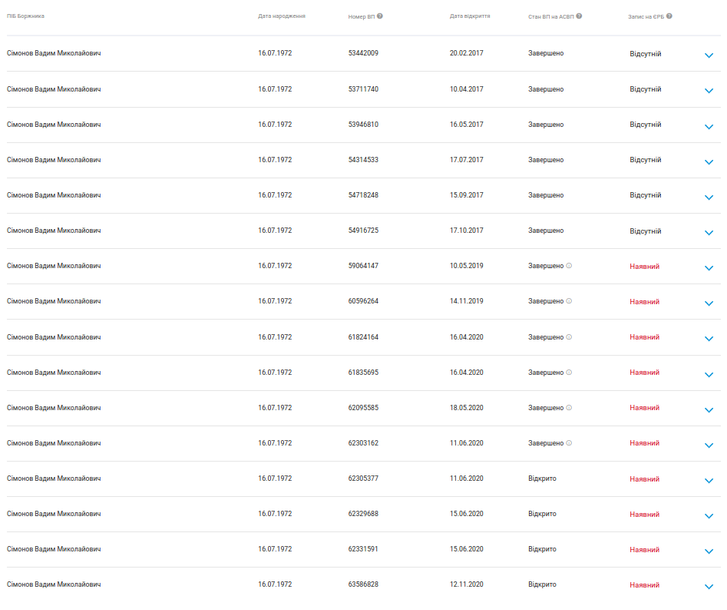The width and height of the screenshot is (727, 610).
Task: Click info icon beside Завершено for 62303162
Action: pyautogui.click(x=569, y=443)
